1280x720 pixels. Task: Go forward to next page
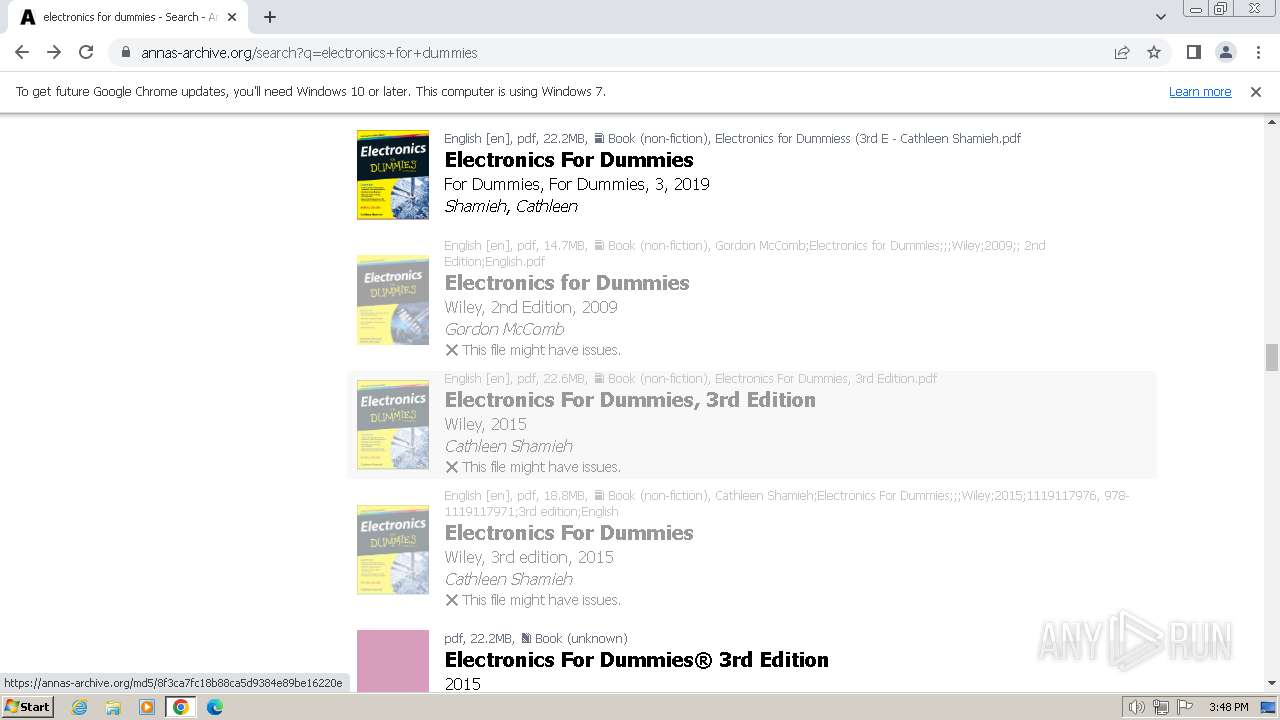click(54, 52)
